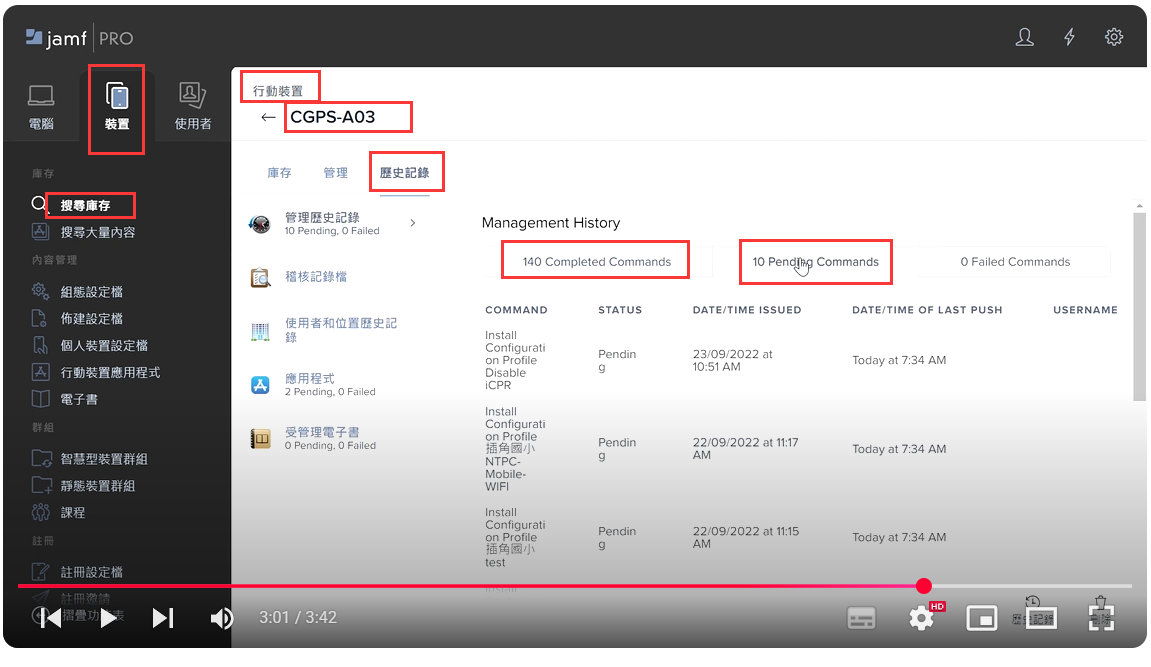
Task: Show 10 Pending Commands
Action: 815,262
